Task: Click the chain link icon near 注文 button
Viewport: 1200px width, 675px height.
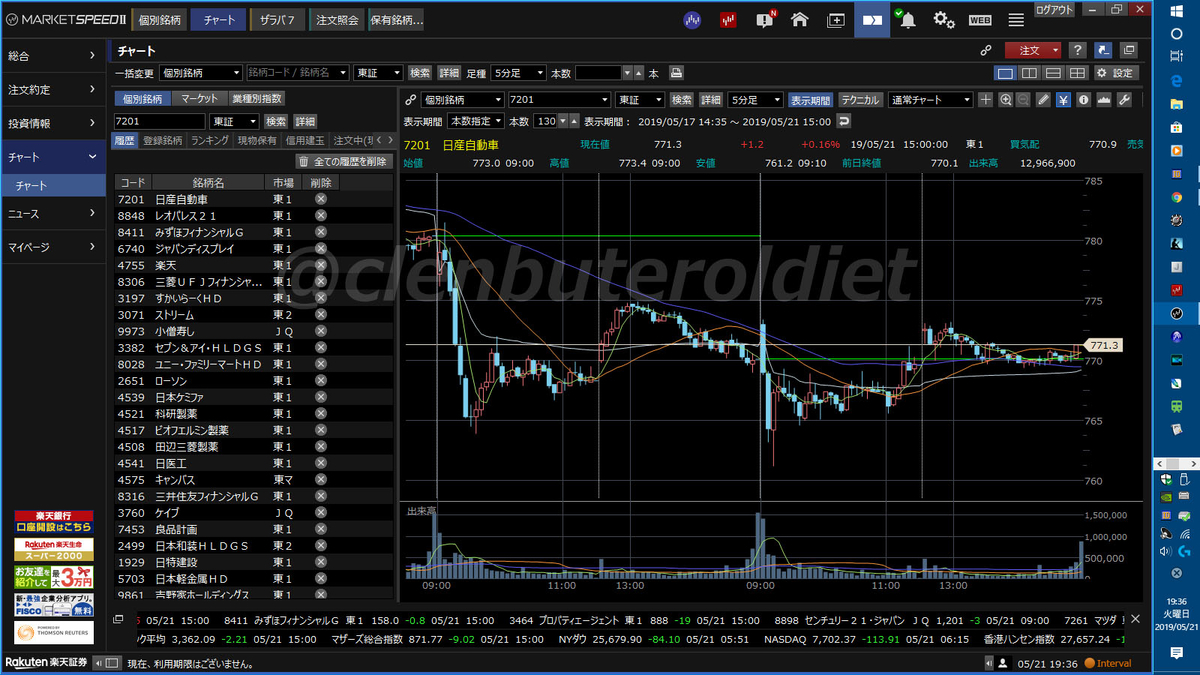Action: coord(985,50)
